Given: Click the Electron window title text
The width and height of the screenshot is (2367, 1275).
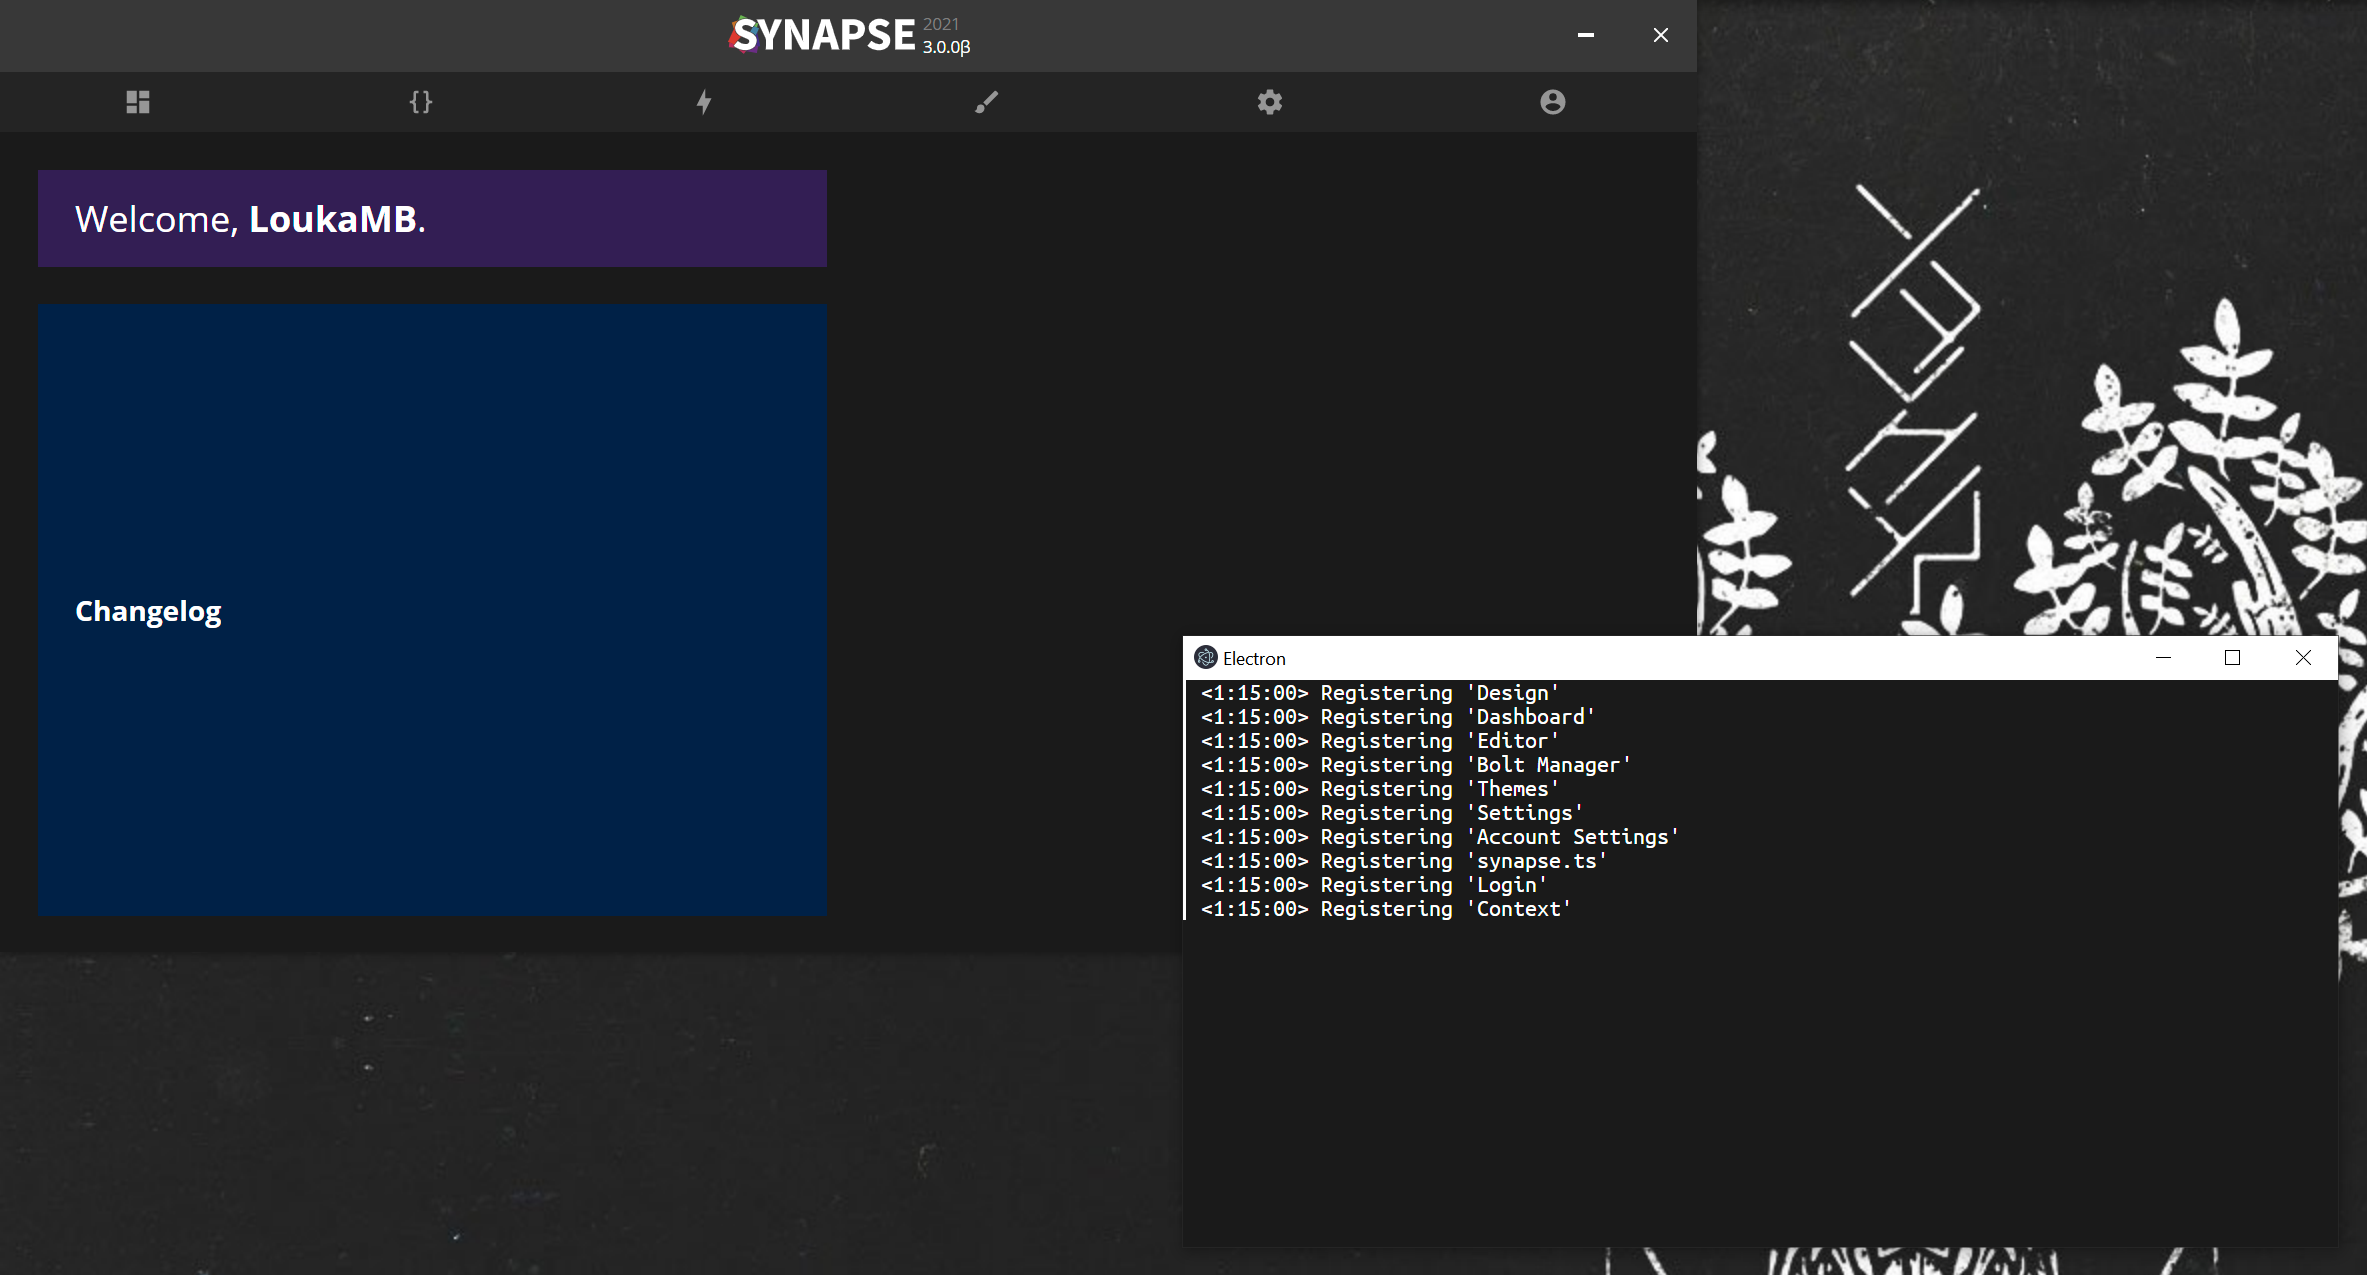Looking at the screenshot, I should click(x=1254, y=659).
